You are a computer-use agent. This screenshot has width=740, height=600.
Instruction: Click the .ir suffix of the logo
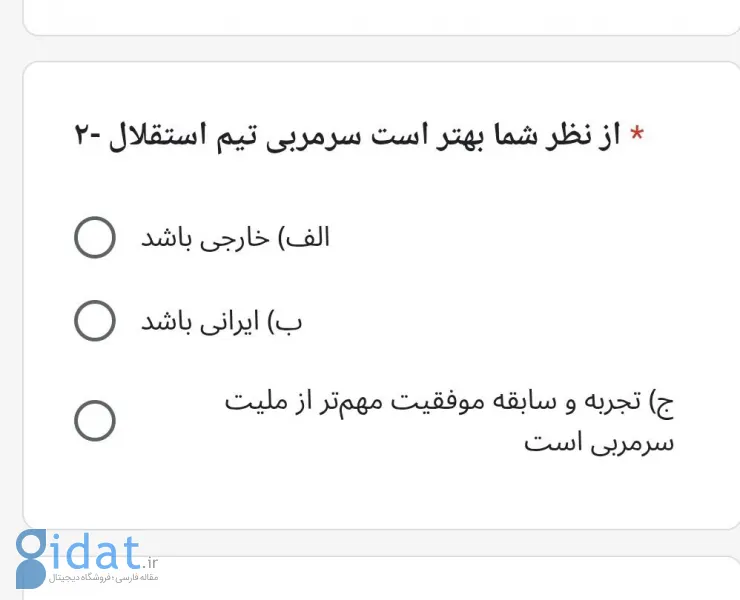pyautogui.click(x=150, y=563)
